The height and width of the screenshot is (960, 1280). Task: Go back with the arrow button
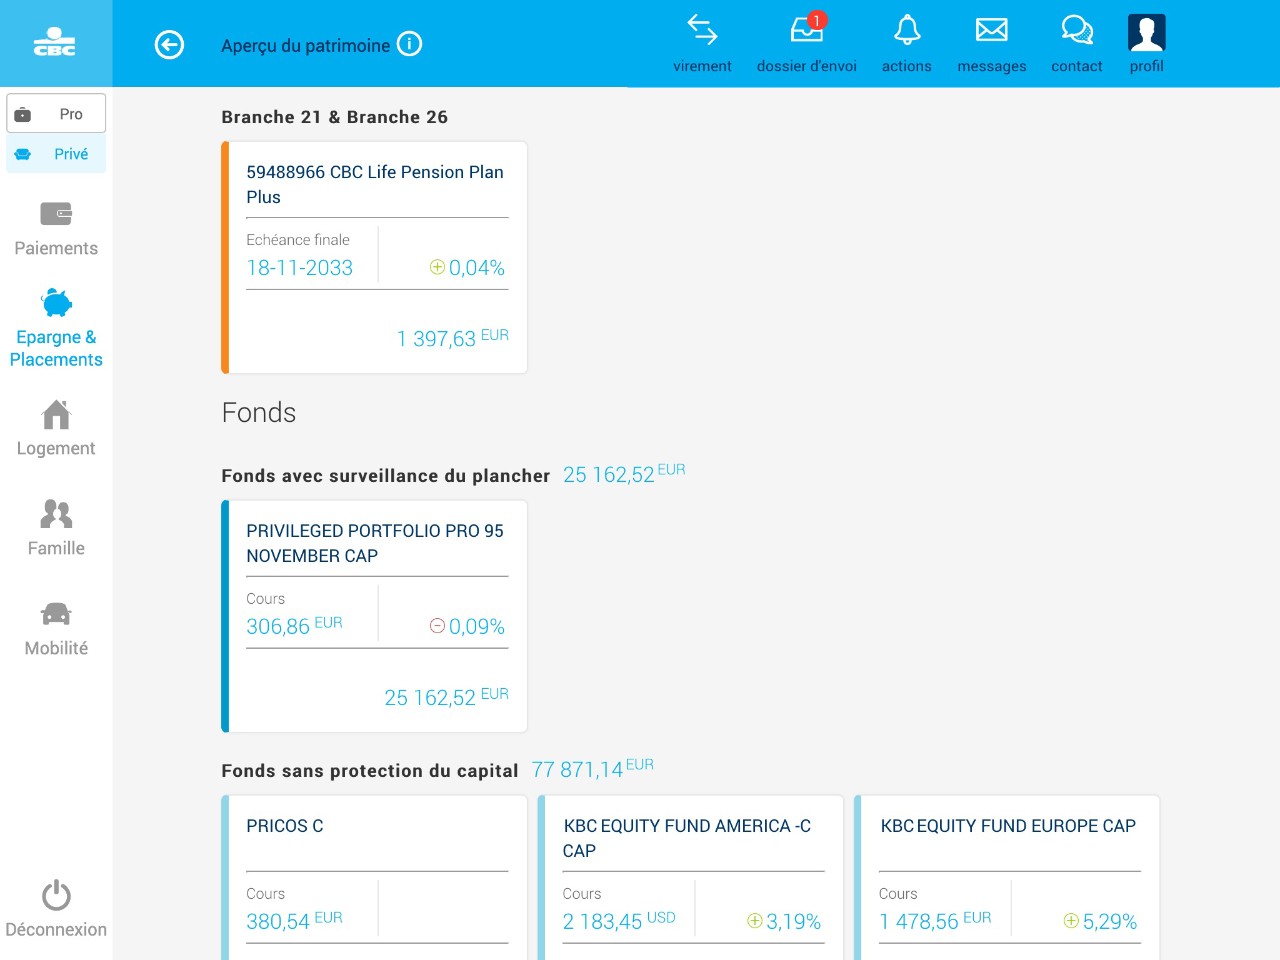(x=169, y=45)
